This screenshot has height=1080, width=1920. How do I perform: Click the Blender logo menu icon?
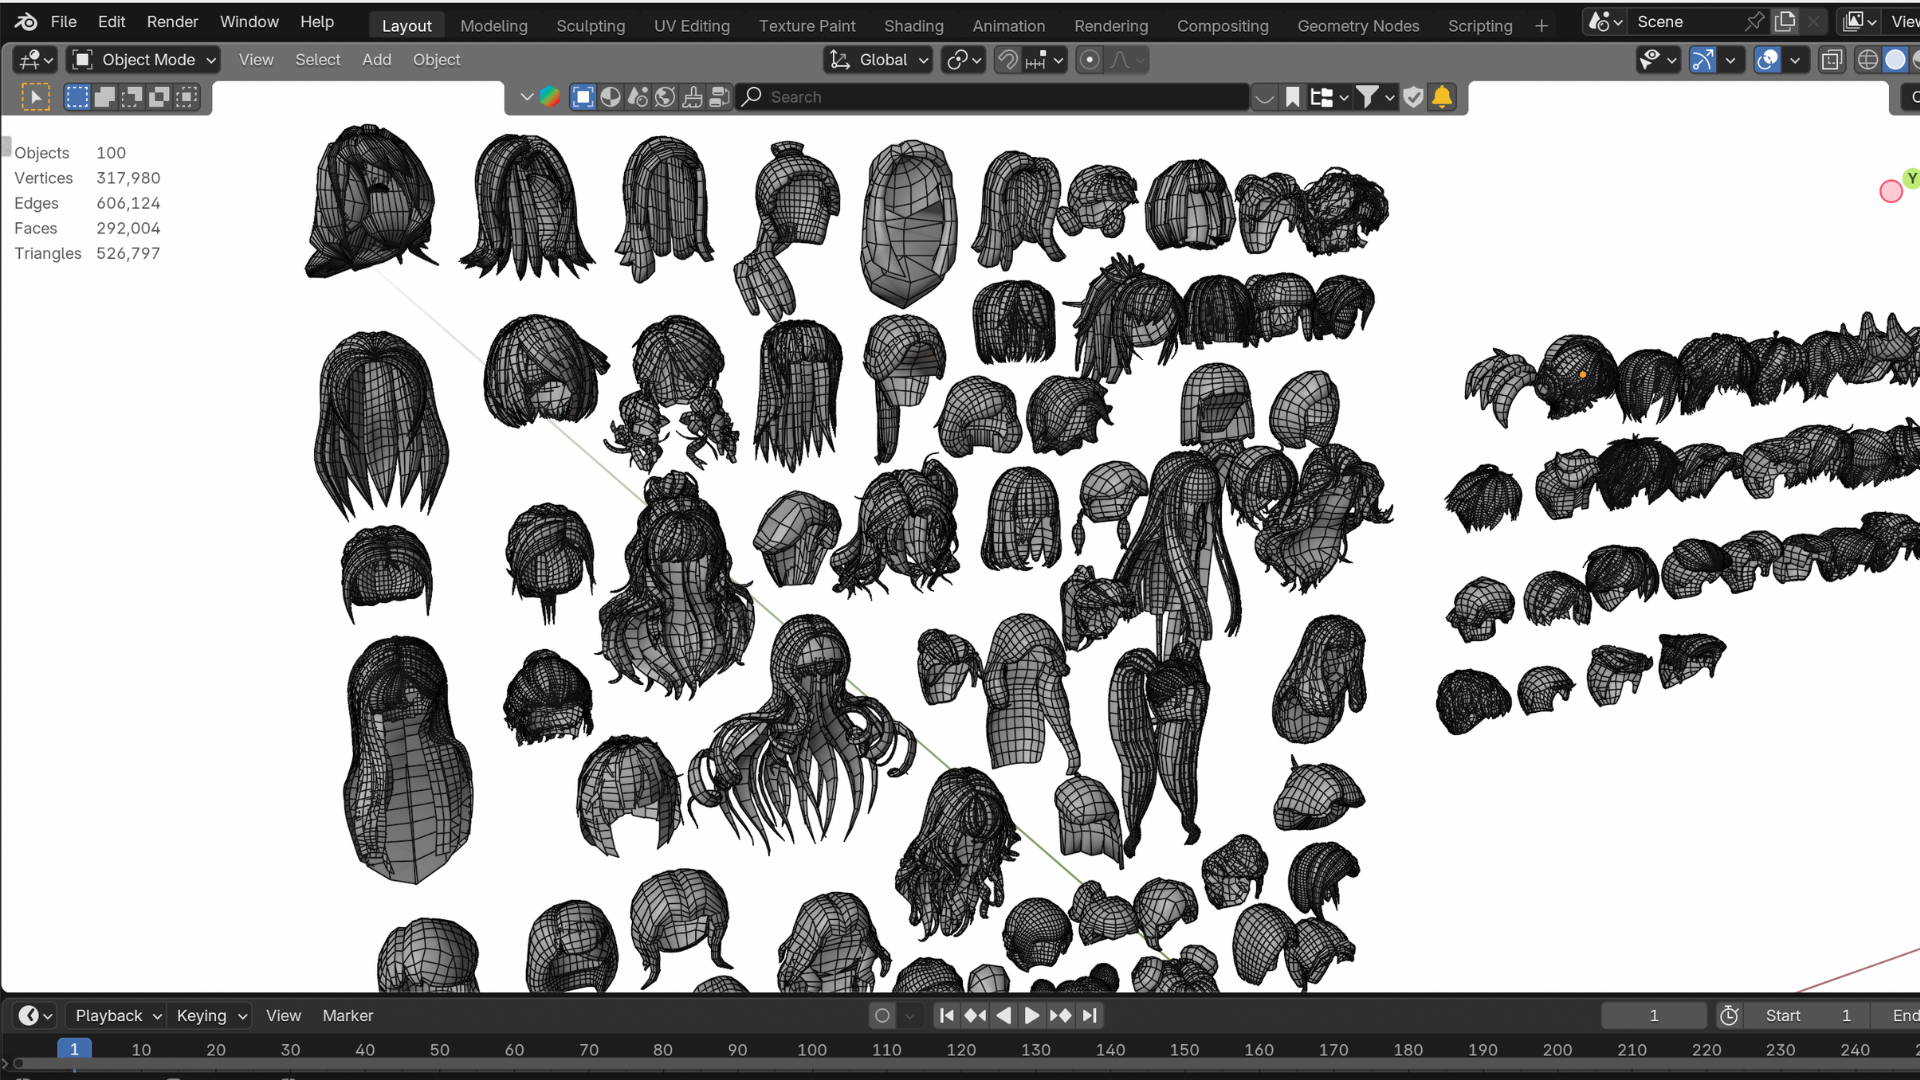[26, 21]
